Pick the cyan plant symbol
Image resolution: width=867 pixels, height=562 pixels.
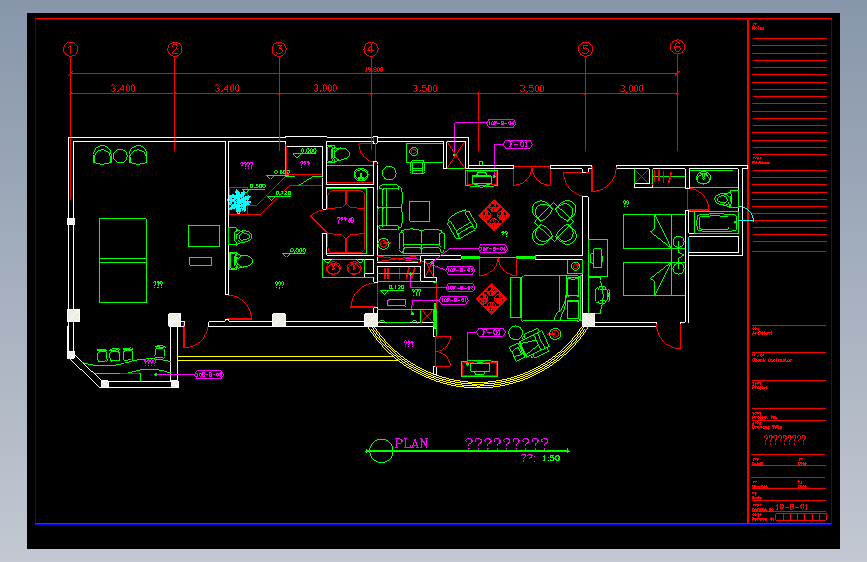pyautogui.click(x=239, y=201)
